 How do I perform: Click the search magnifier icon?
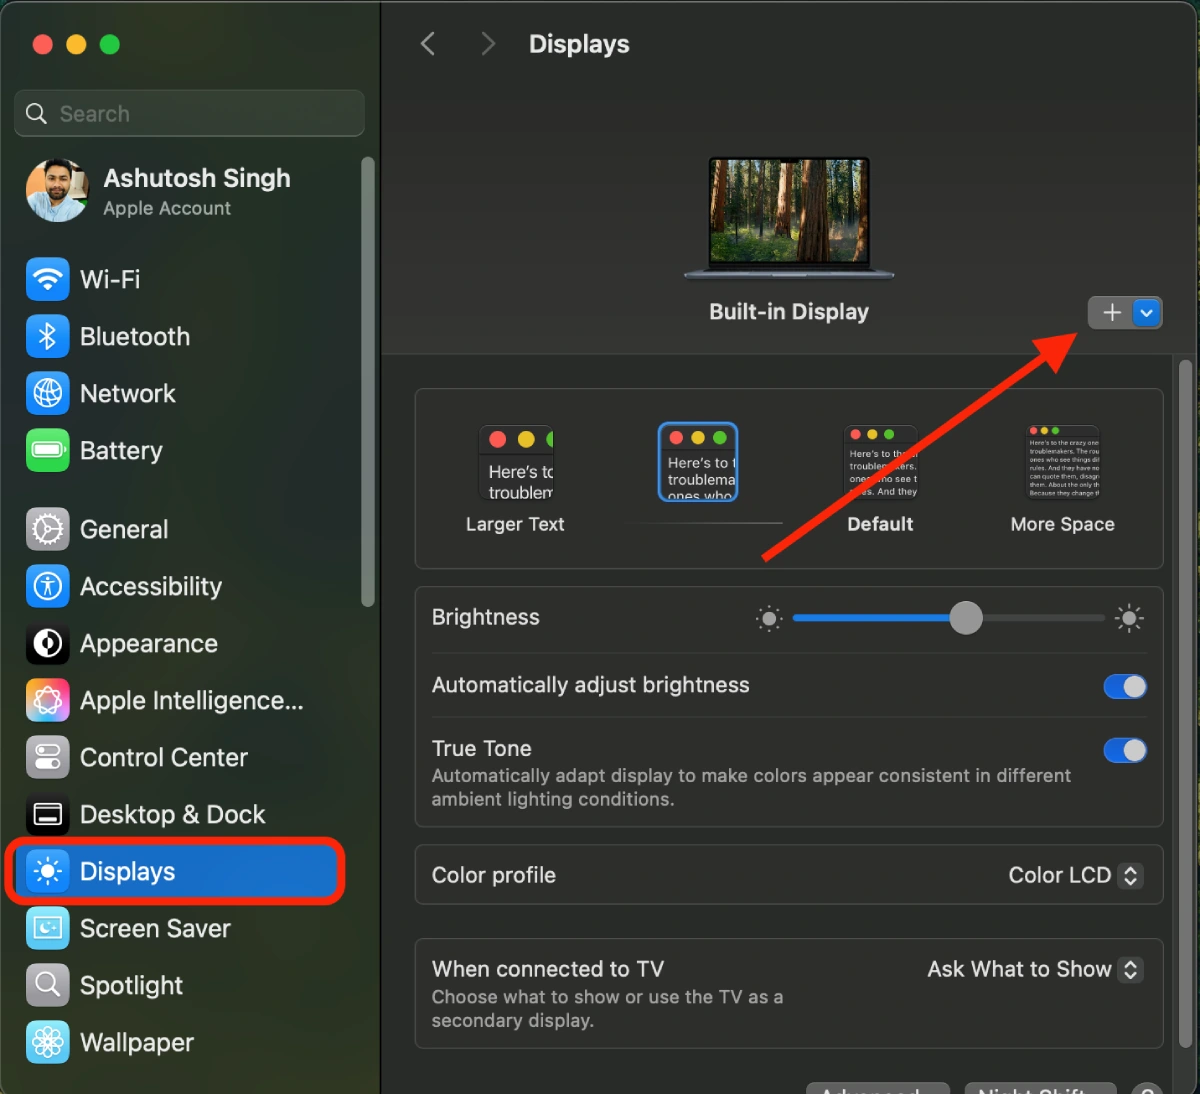click(x=36, y=113)
